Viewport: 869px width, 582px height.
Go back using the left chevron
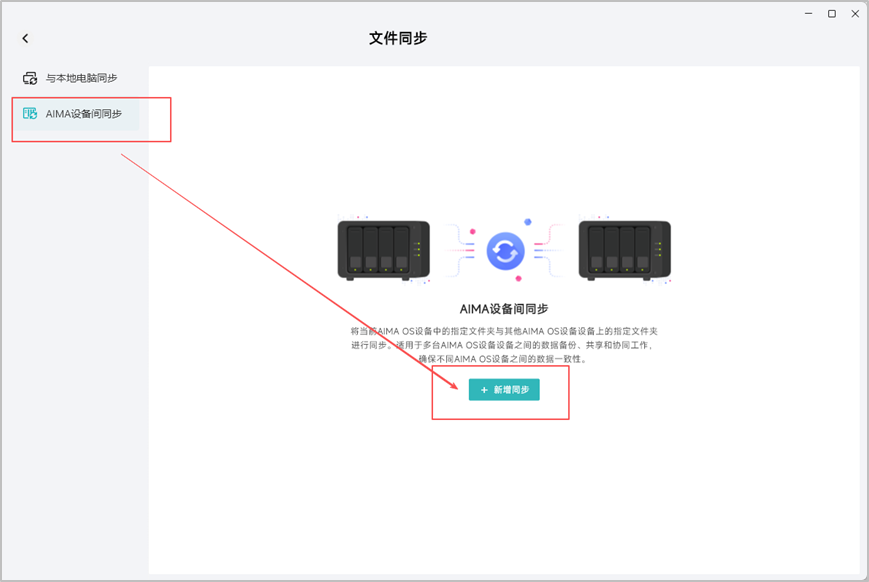pyautogui.click(x=25, y=38)
